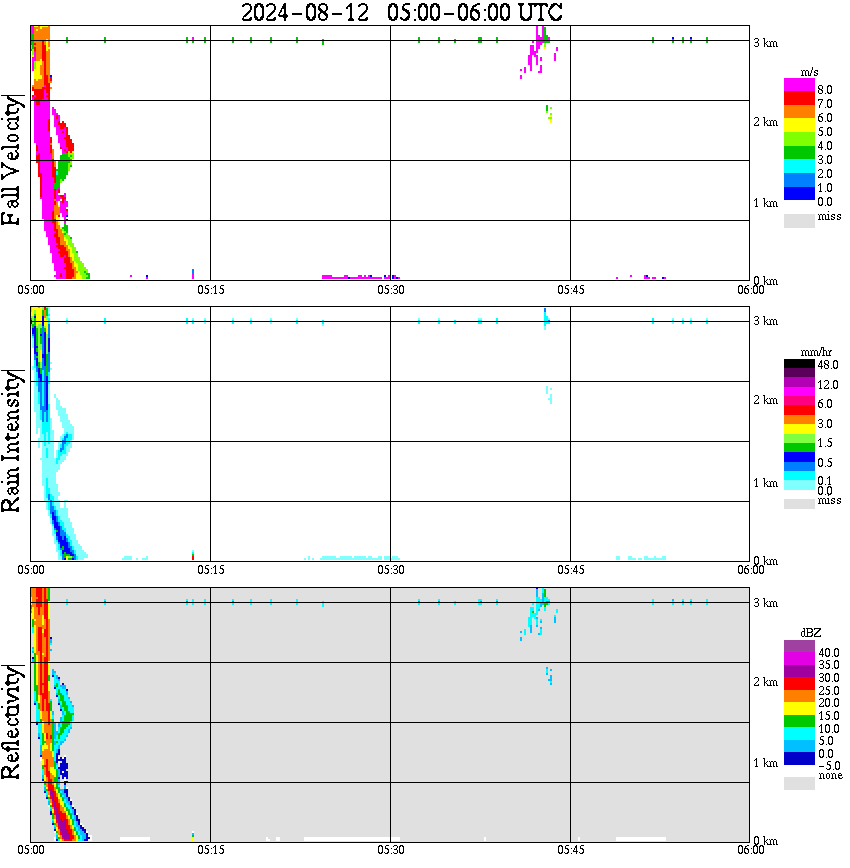Click the mm/hr unit label
The image size is (850, 868).
(816, 352)
